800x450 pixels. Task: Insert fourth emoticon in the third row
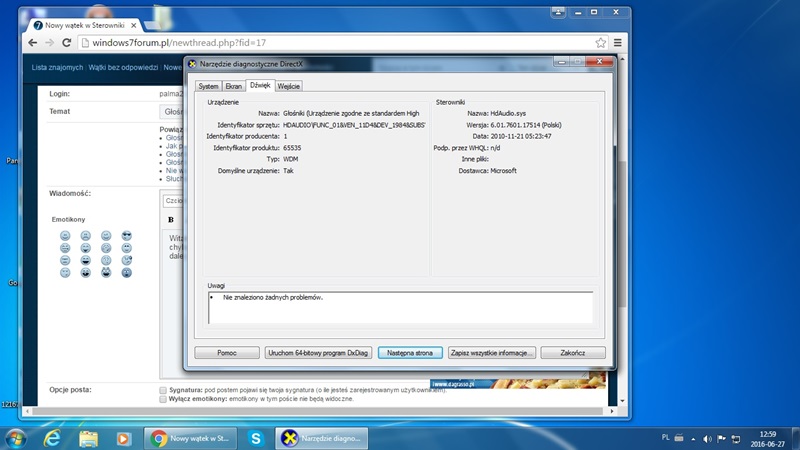pyautogui.click(x=127, y=260)
